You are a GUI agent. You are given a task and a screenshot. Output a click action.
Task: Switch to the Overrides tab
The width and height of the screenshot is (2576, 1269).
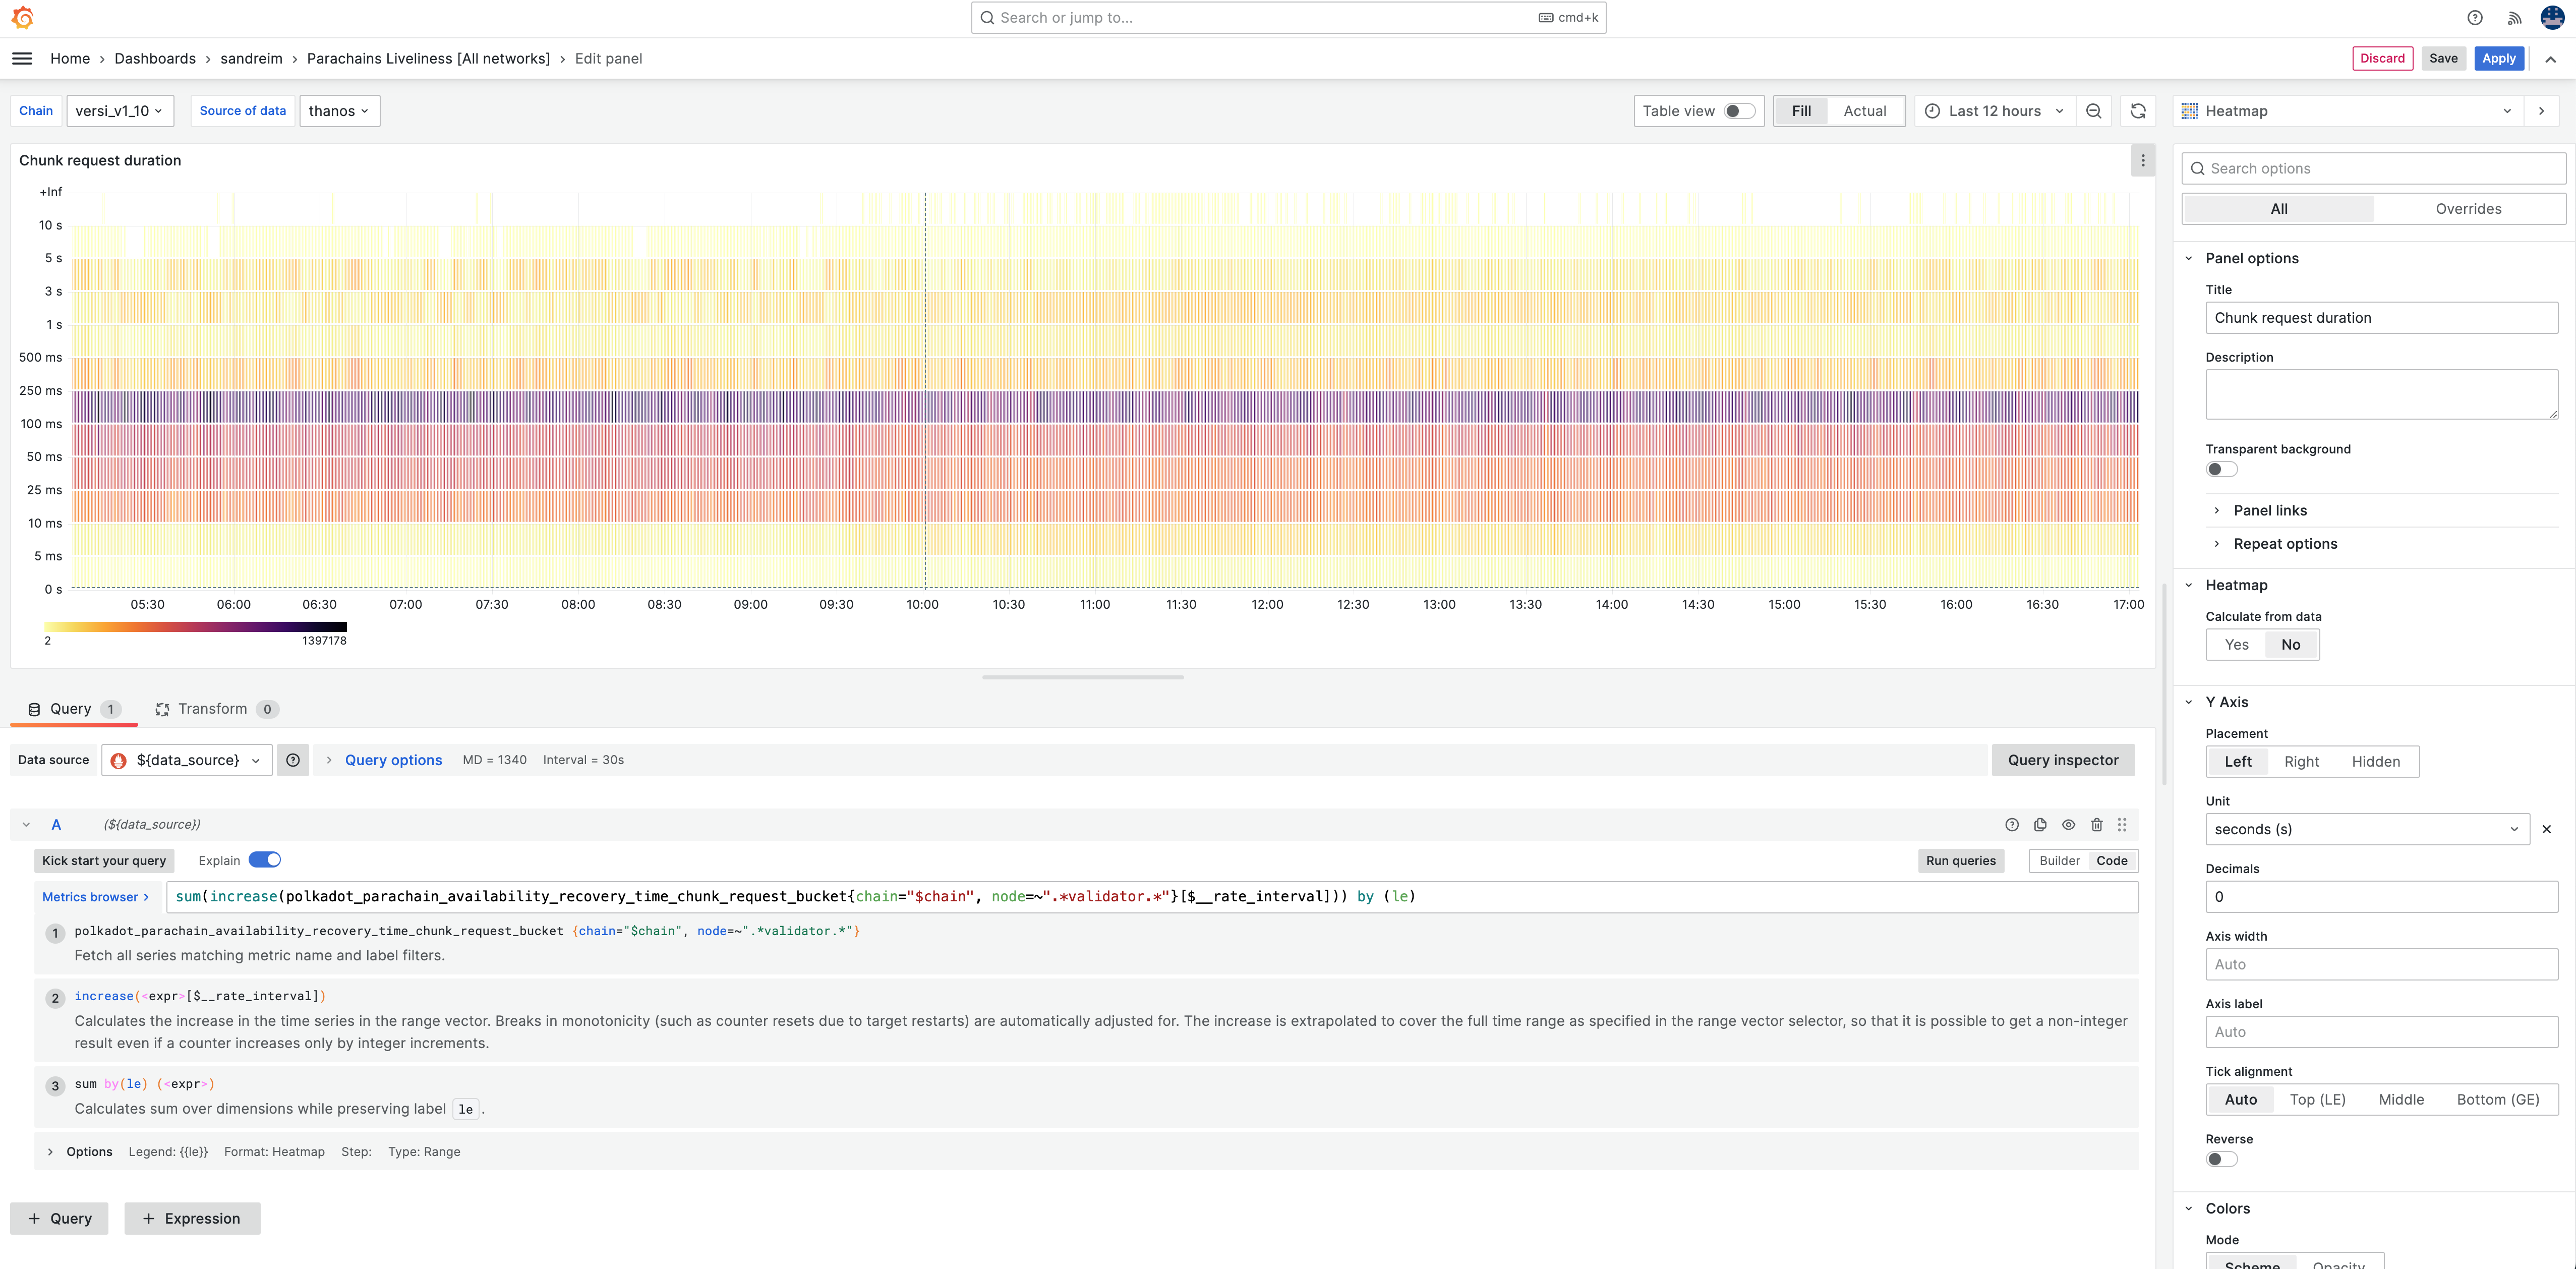coord(2468,209)
